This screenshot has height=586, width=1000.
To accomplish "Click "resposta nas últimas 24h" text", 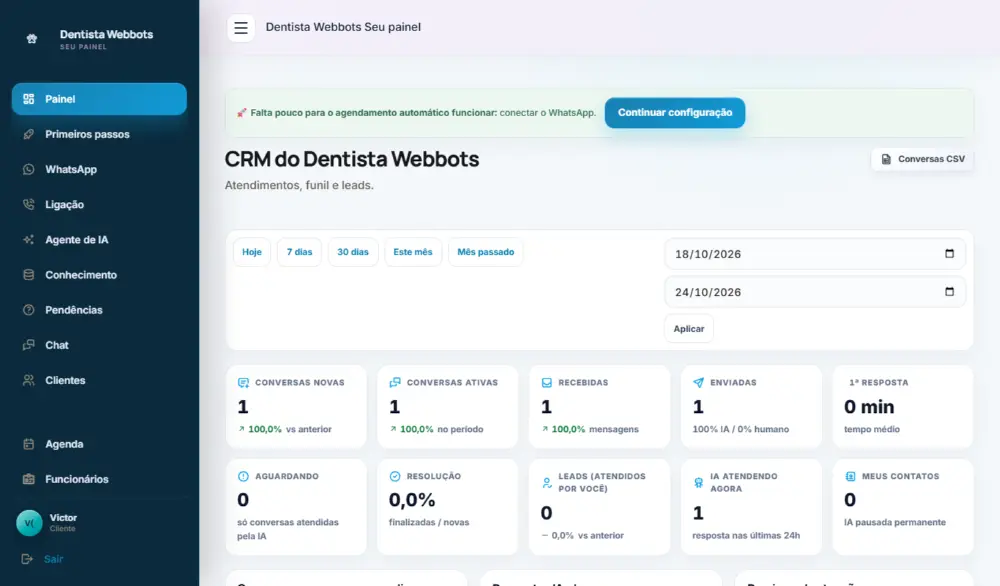I will coord(746,536).
